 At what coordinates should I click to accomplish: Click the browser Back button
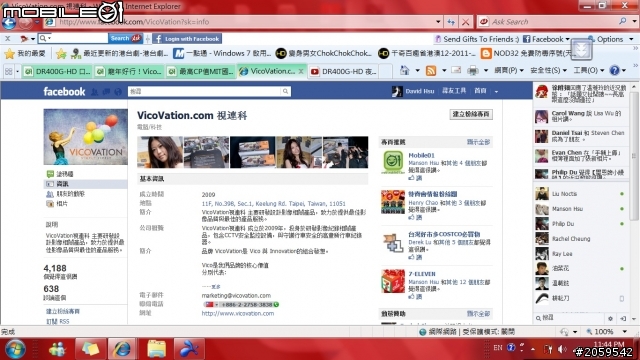(9, 22)
